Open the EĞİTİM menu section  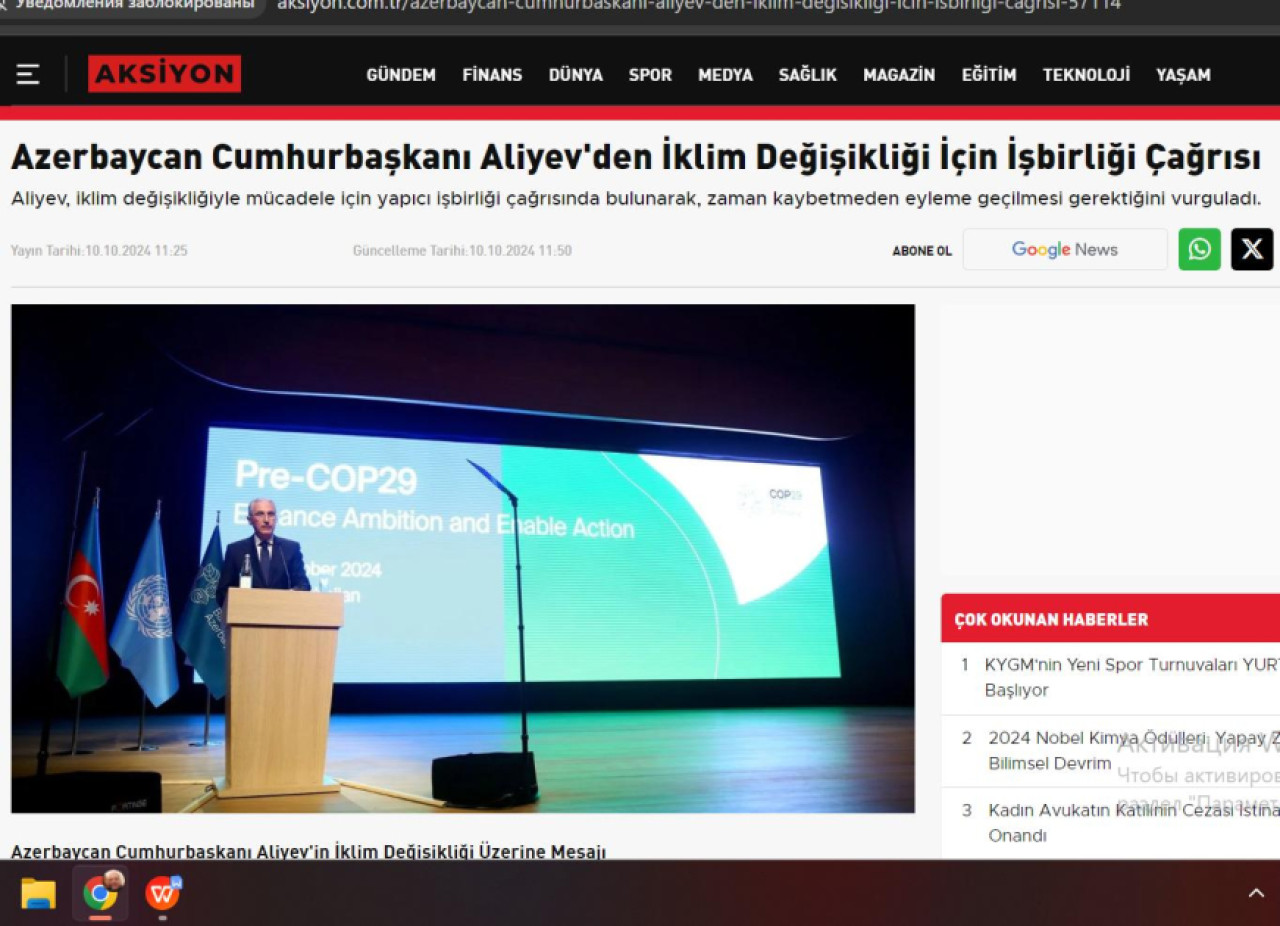[989, 75]
